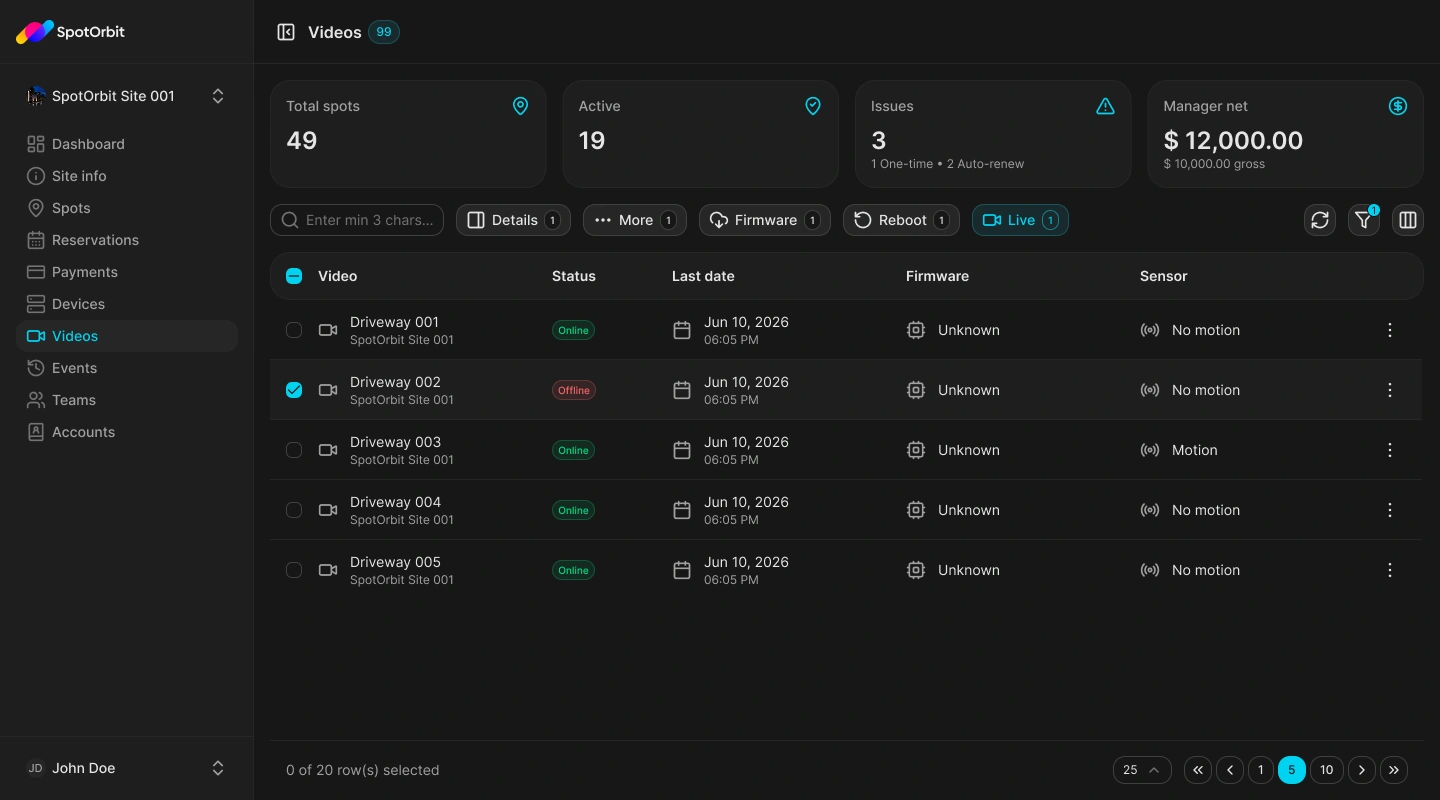The height and width of the screenshot is (800, 1440).
Task: Expand the SpotOrbit Site 001 switcher
Action: (127, 96)
